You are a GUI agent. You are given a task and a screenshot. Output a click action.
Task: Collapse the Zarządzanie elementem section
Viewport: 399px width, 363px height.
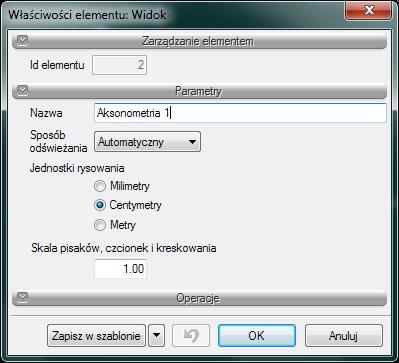pos(23,41)
